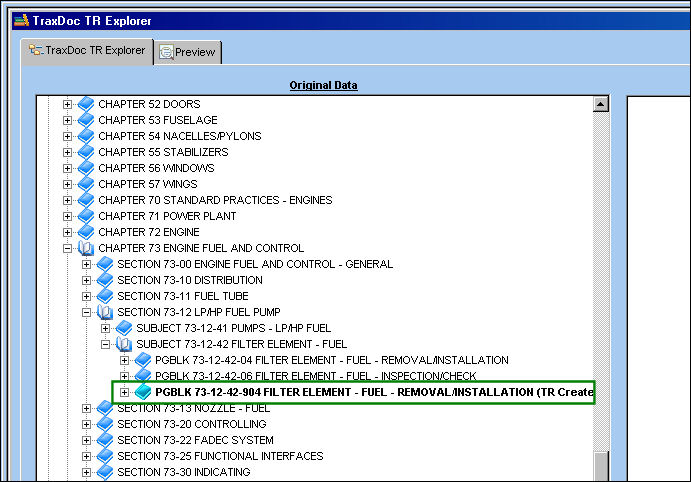Click the open book icon of SUBJECT 73-12-42

[x=124, y=344]
